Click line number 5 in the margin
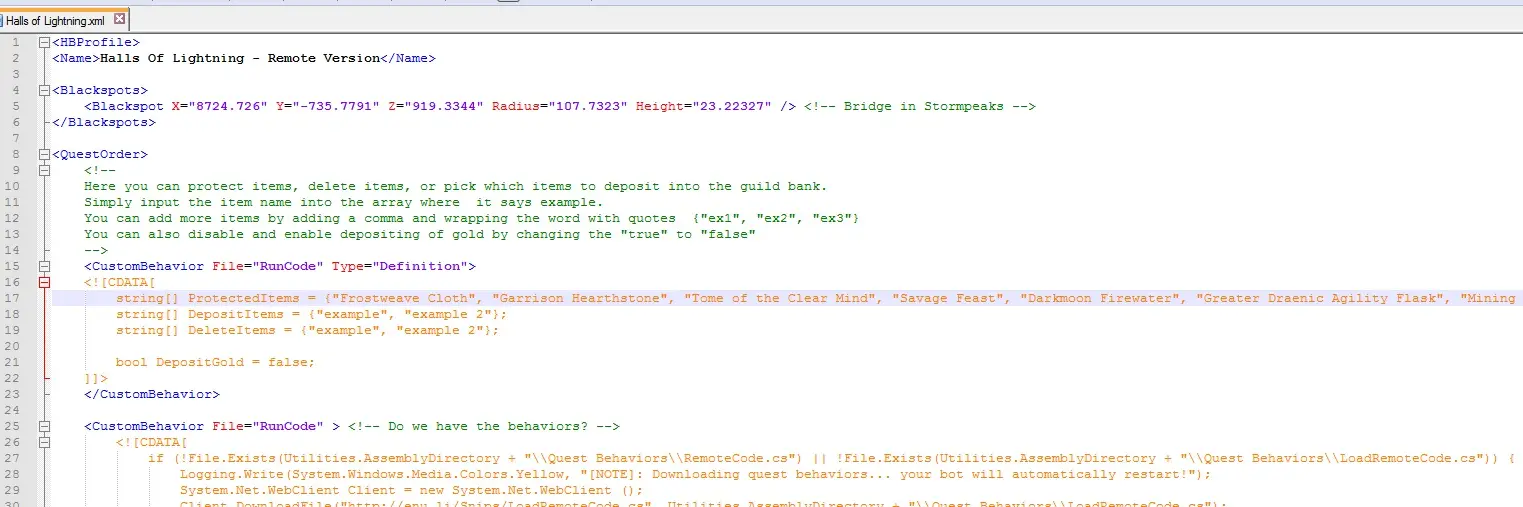Viewport: 1523px width, 507px height. (17, 107)
